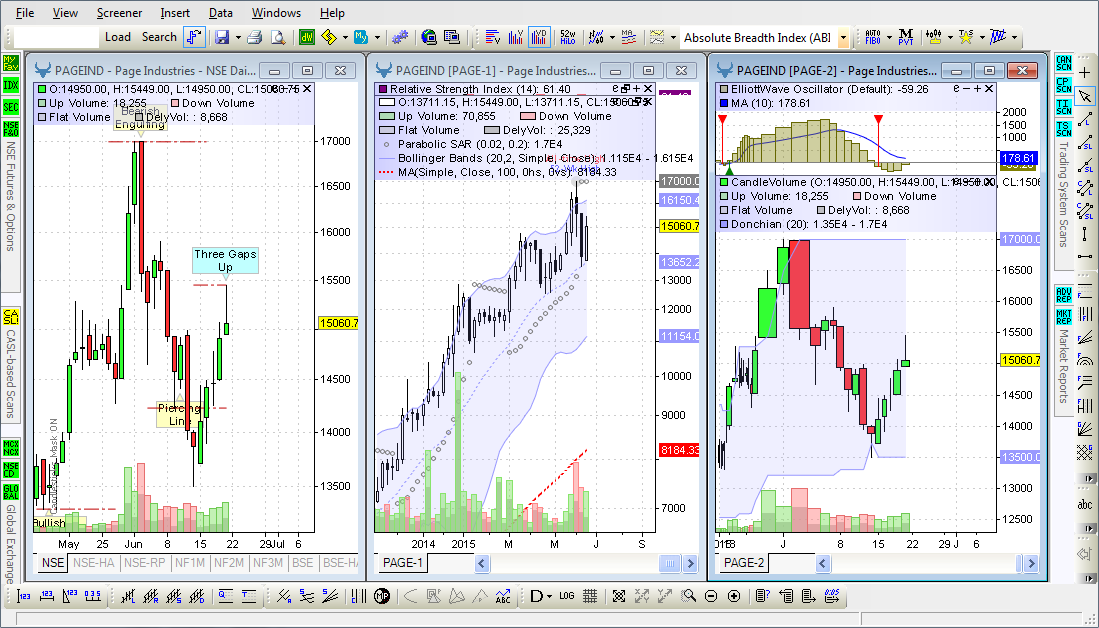
Task: Open the Insert menu
Action: point(175,13)
